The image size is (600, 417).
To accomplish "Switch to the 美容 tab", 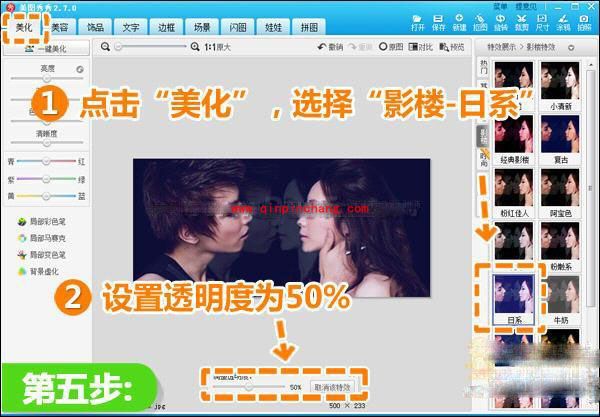I will click(60, 27).
